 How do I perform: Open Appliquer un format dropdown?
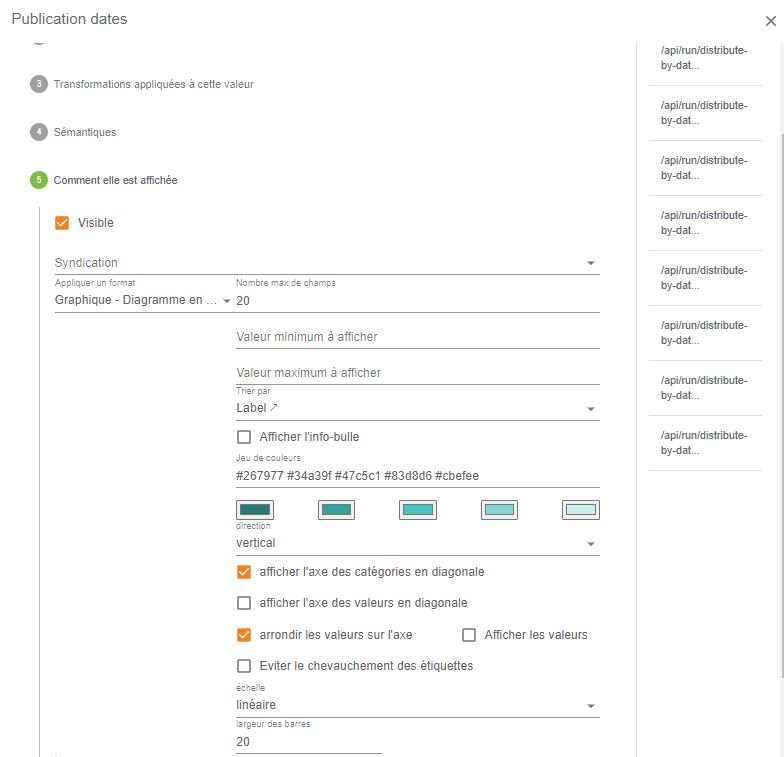(142, 300)
